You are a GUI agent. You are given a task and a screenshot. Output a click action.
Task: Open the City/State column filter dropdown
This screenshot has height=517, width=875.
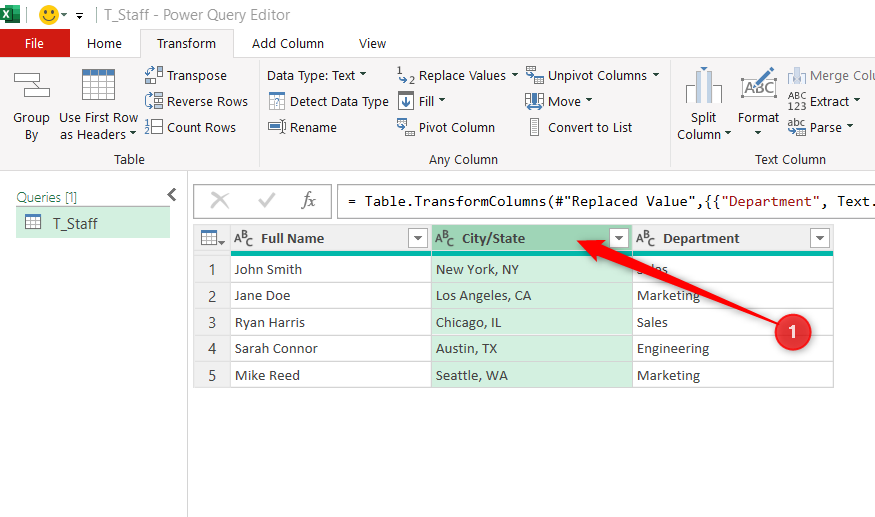[x=619, y=238]
